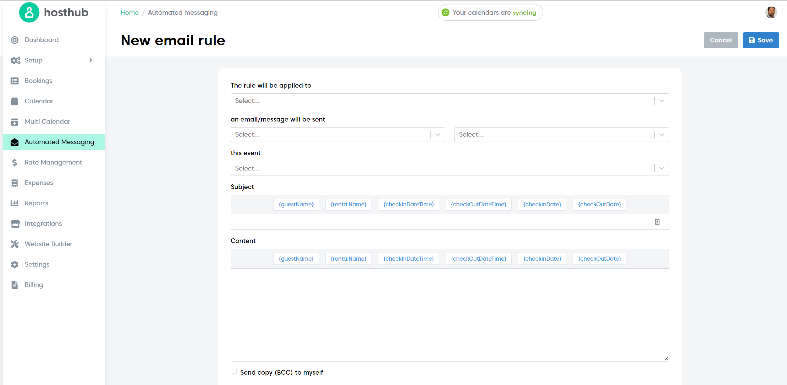Insert {checkOutDateTime} tag into Subject
Screen dimensions: 787x385
(x=478, y=204)
